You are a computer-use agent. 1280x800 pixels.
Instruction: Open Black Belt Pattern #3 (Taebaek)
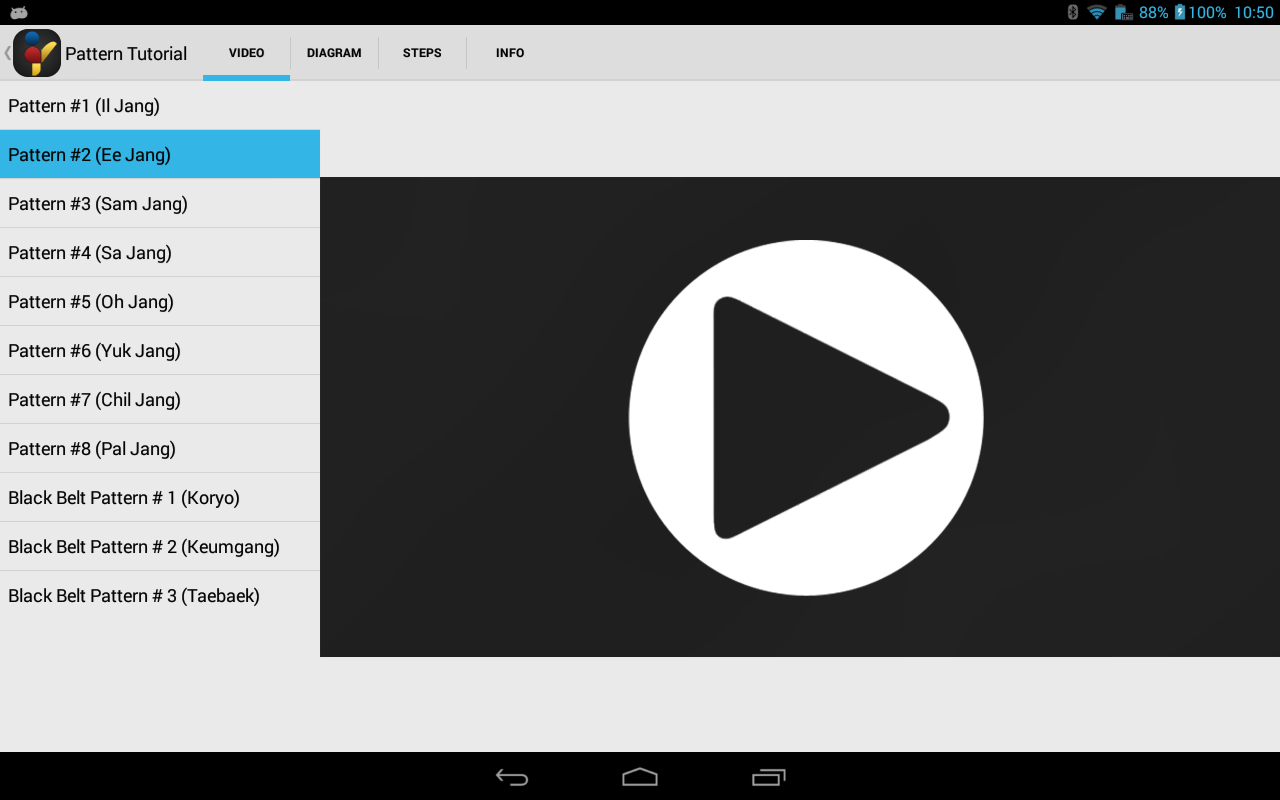[160, 595]
